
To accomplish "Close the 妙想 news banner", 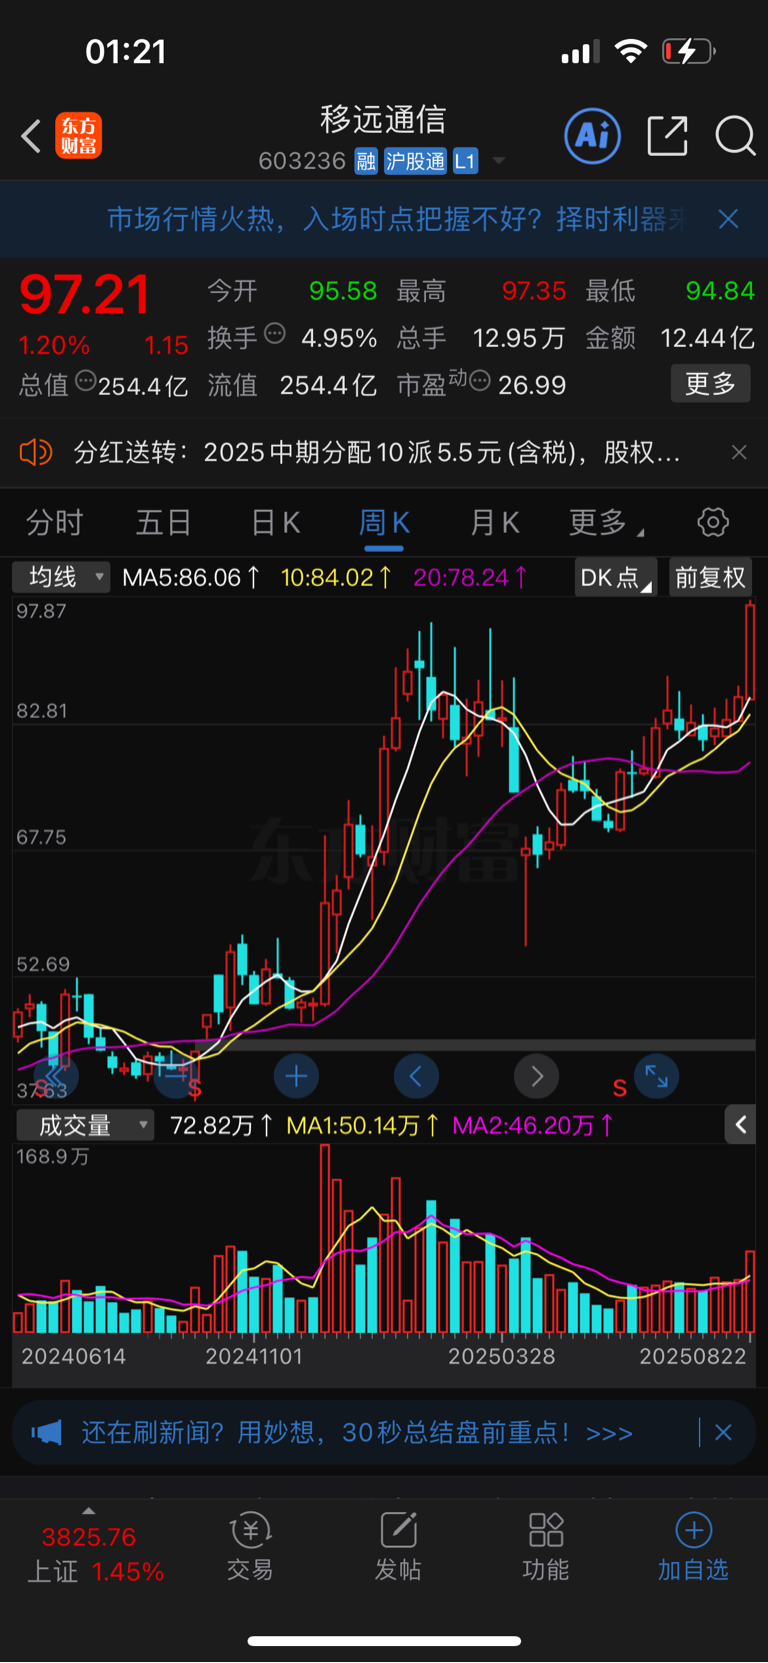I will [x=724, y=1433].
